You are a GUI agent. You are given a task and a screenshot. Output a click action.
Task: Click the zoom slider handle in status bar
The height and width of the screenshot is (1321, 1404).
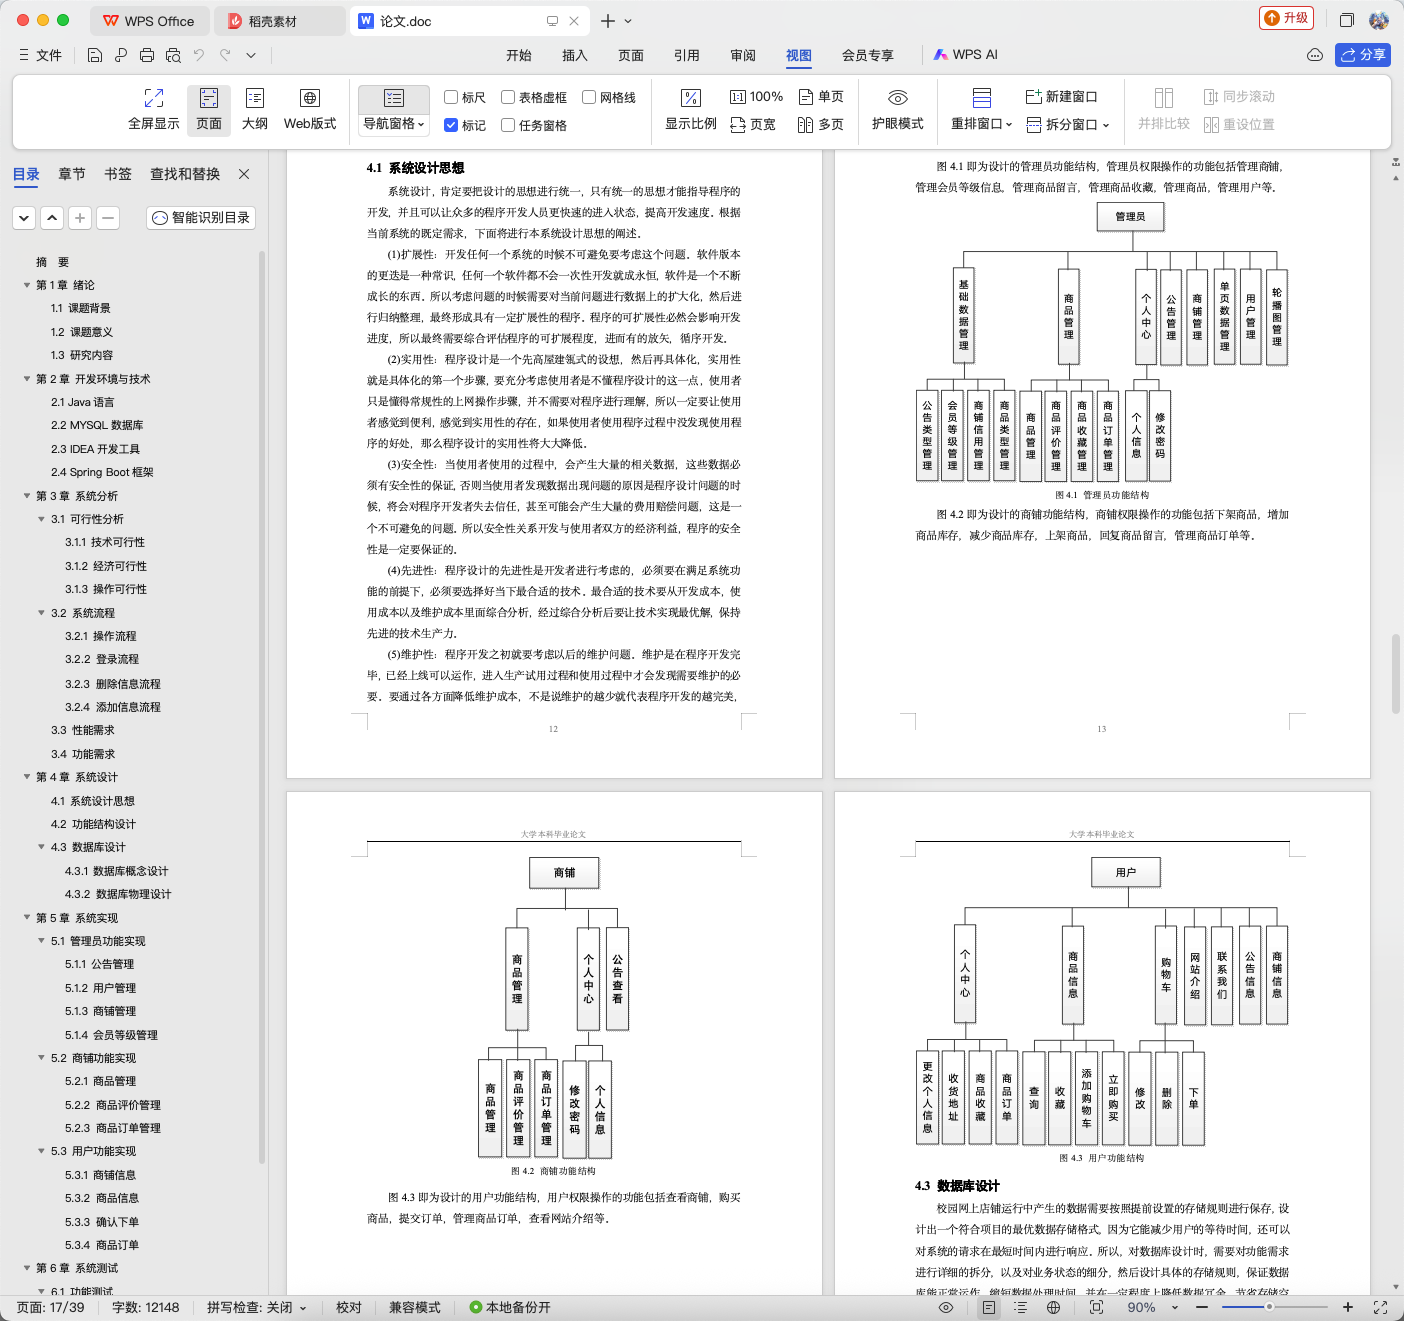click(x=1269, y=1307)
